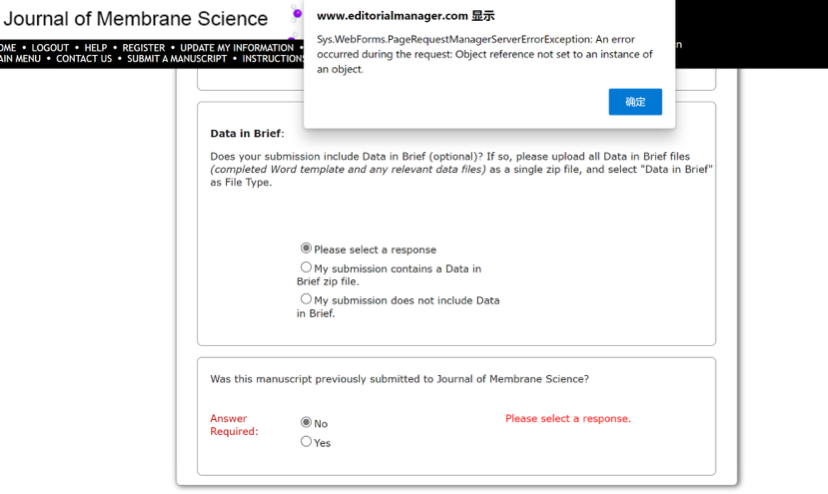Click REGISTER in the navigation bar

tap(143, 48)
